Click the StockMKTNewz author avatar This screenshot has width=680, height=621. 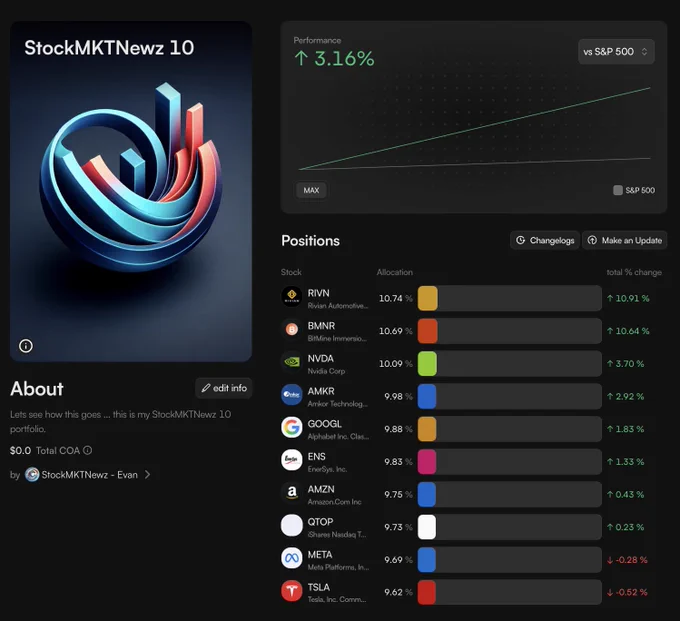coord(32,475)
